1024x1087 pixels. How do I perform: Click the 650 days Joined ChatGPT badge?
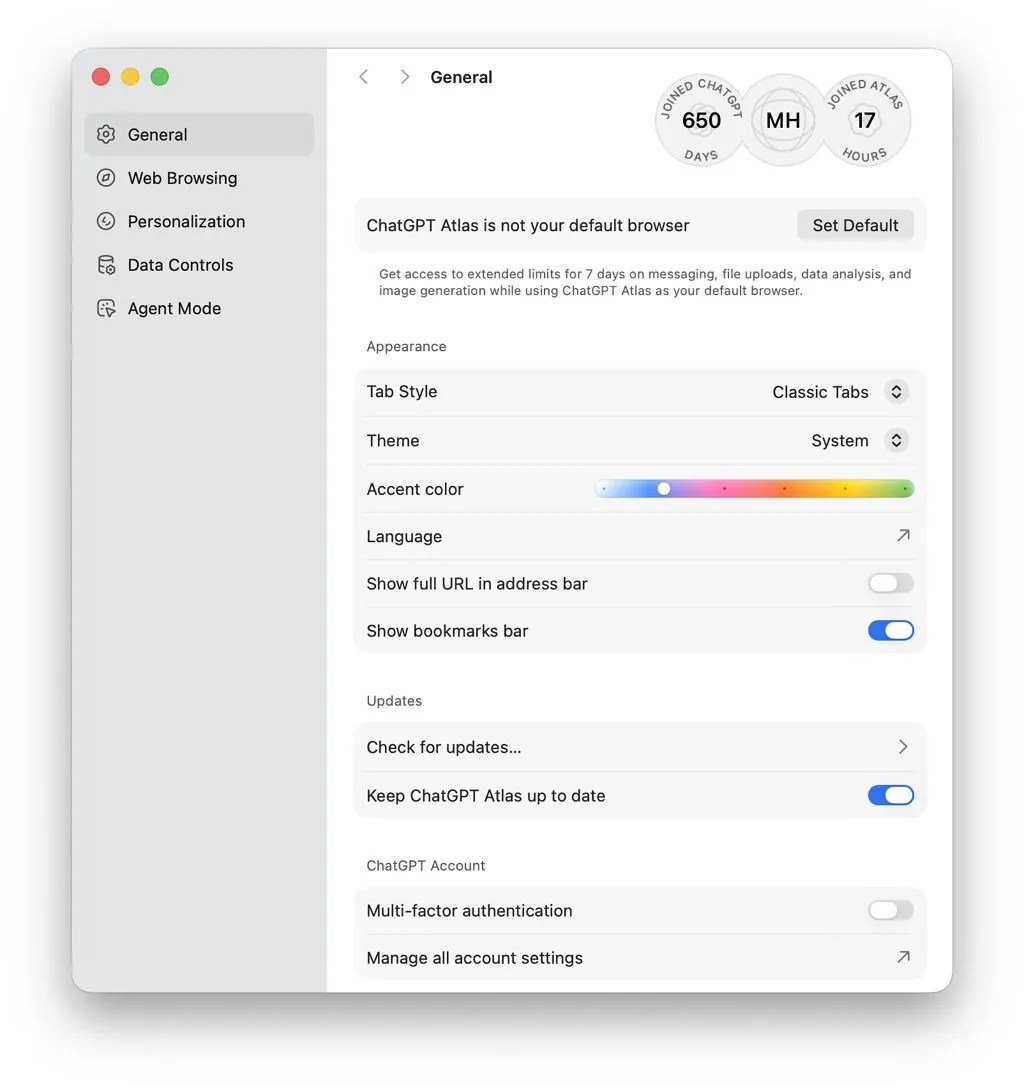[701, 119]
